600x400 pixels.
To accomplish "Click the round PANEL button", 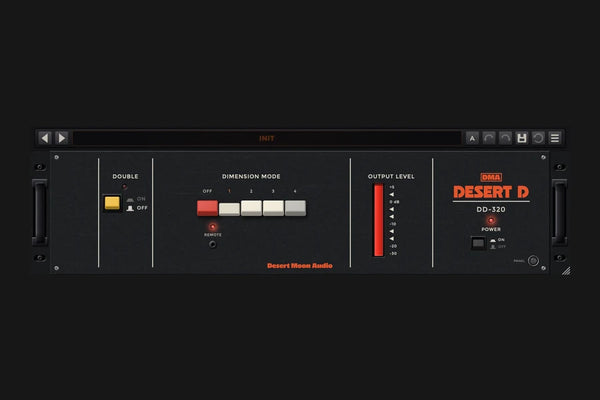I will click(533, 261).
